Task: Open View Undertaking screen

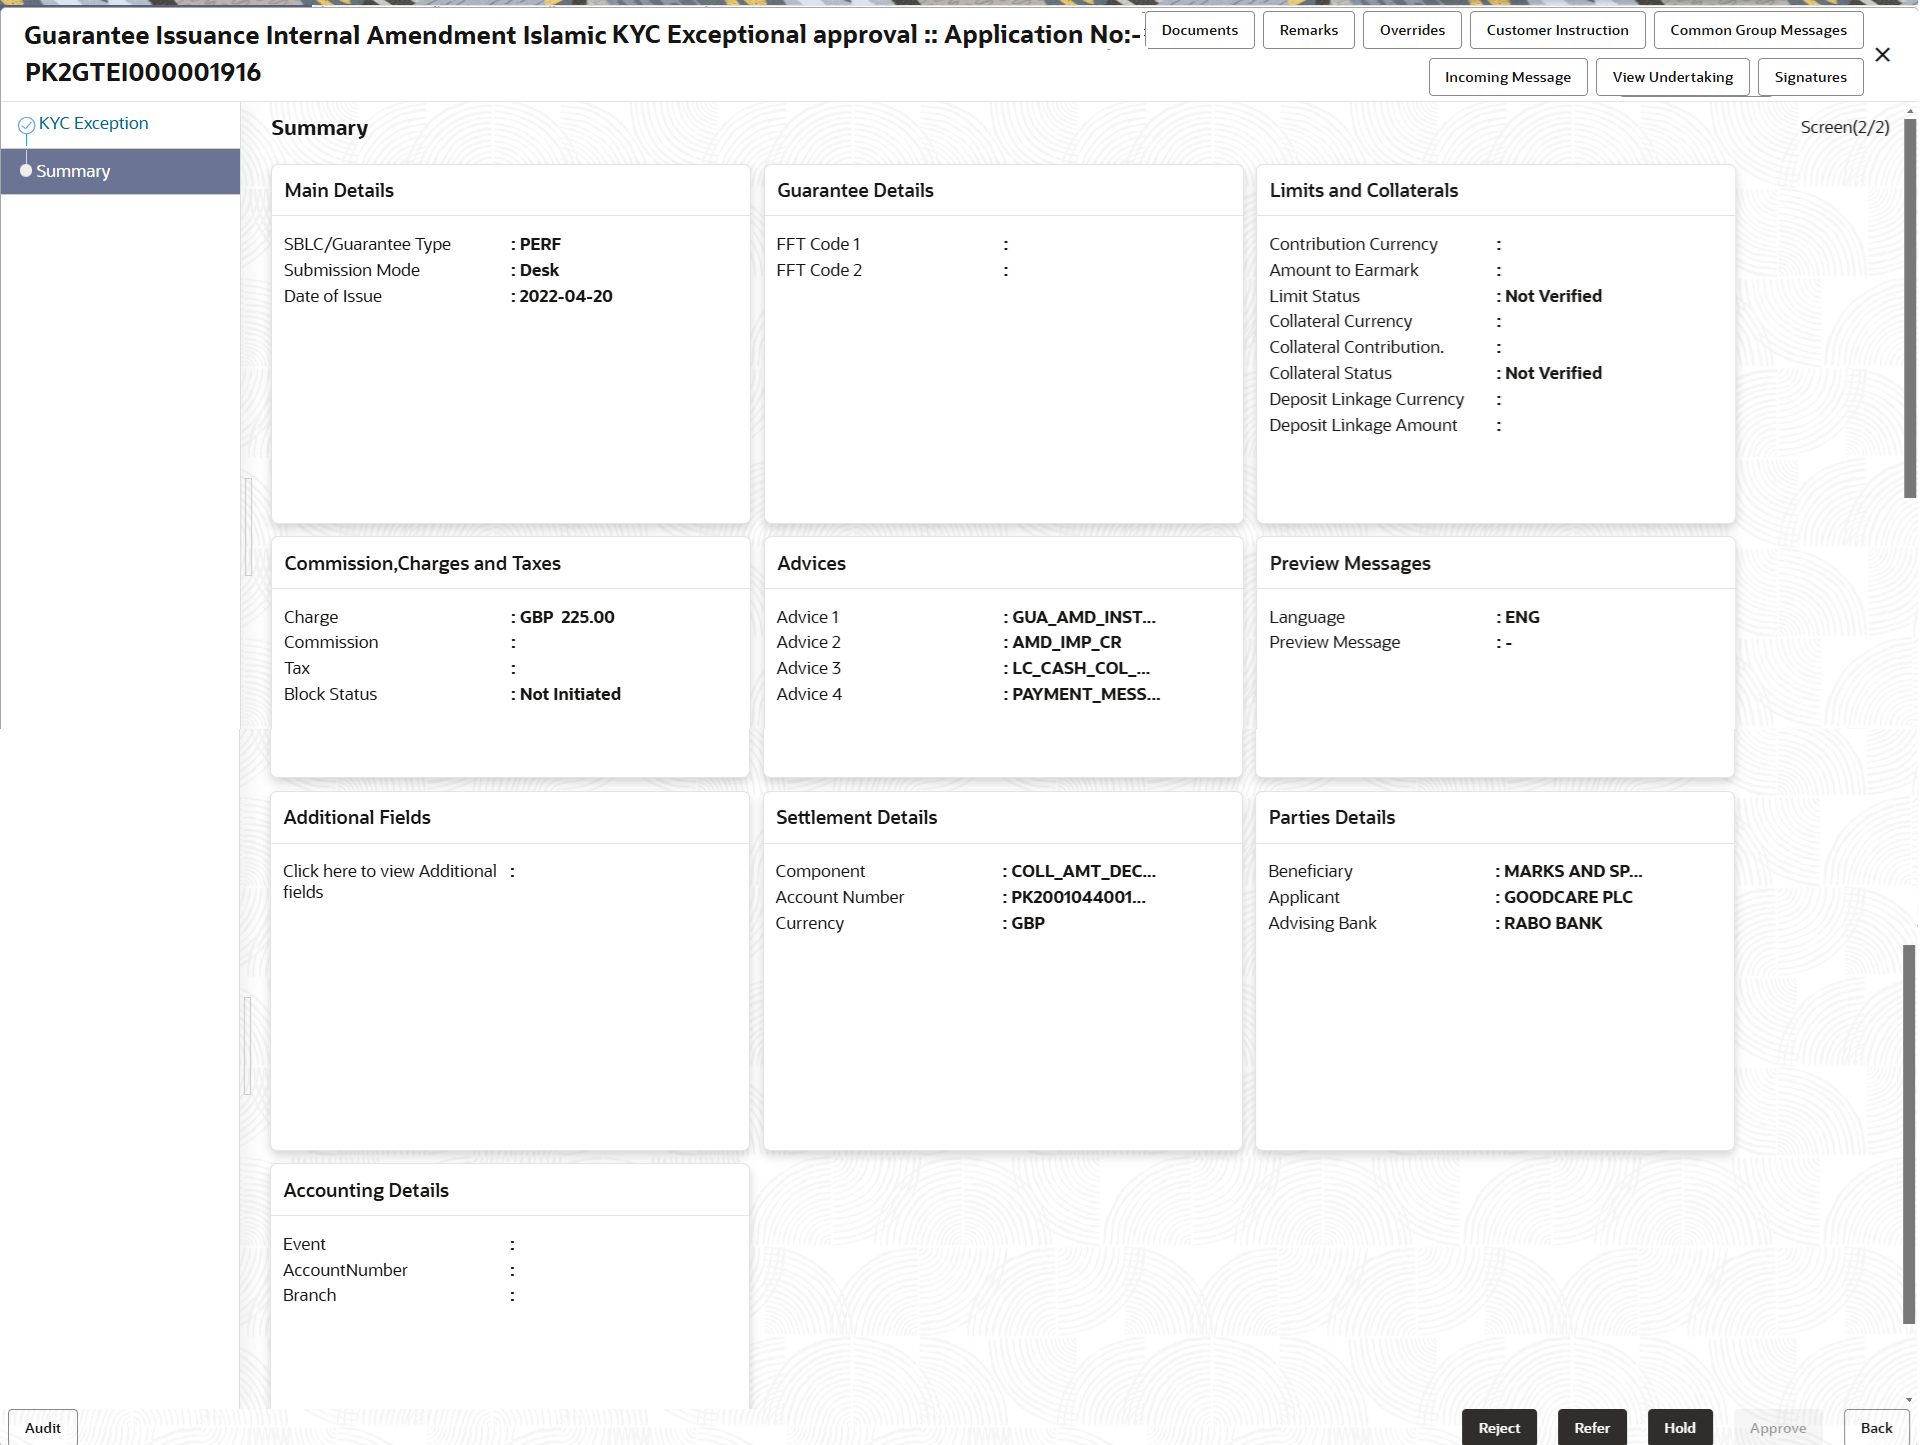Action: tap(1671, 76)
